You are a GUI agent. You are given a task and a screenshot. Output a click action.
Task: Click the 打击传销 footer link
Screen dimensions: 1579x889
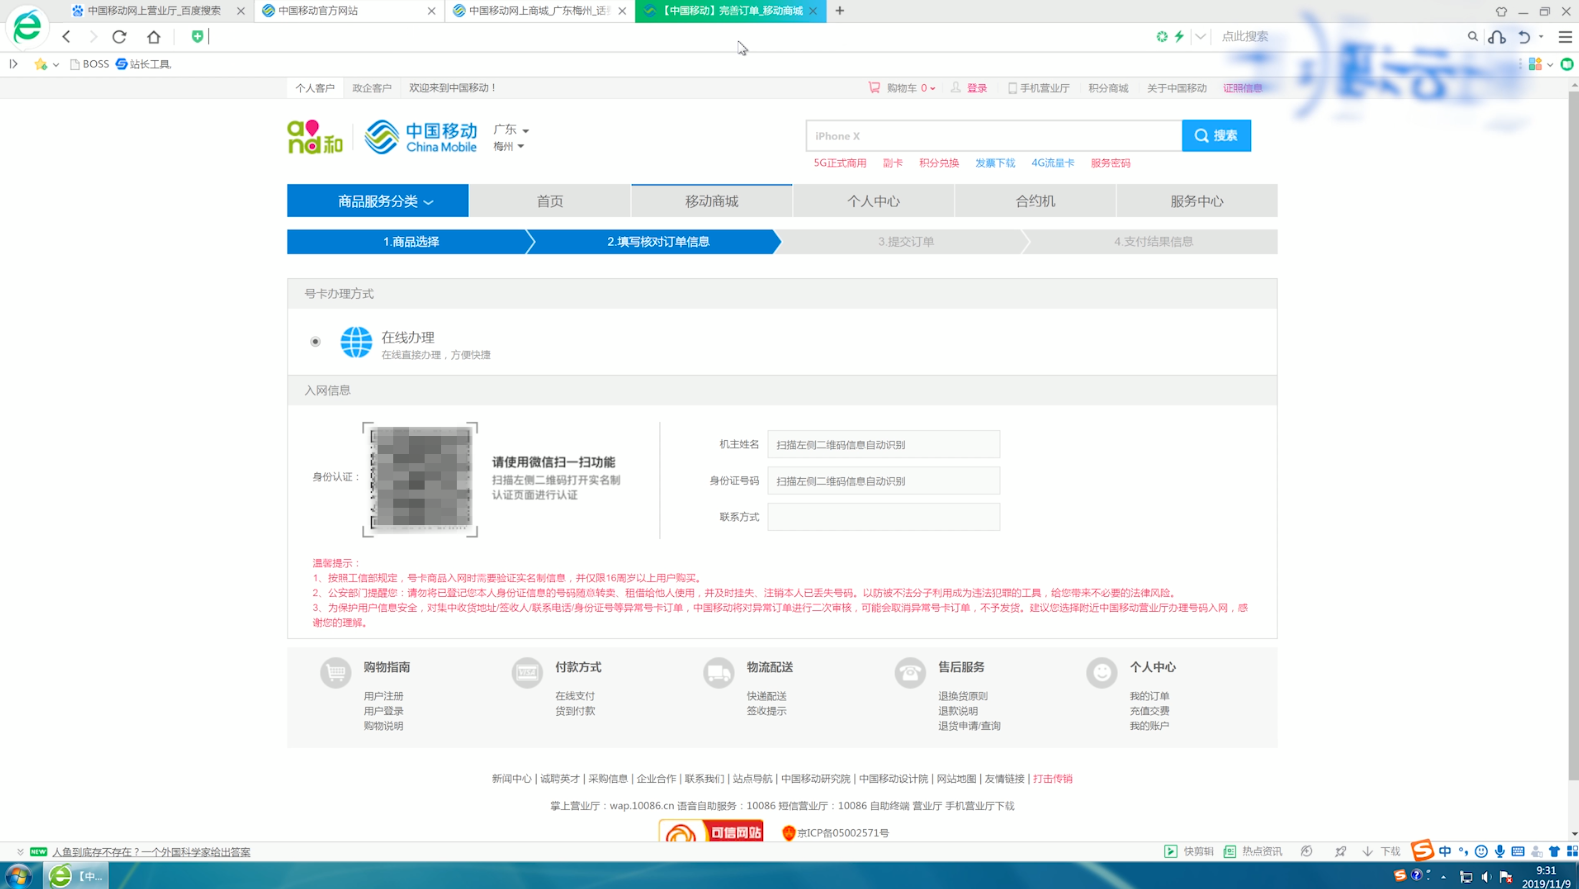coord(1053,779)
